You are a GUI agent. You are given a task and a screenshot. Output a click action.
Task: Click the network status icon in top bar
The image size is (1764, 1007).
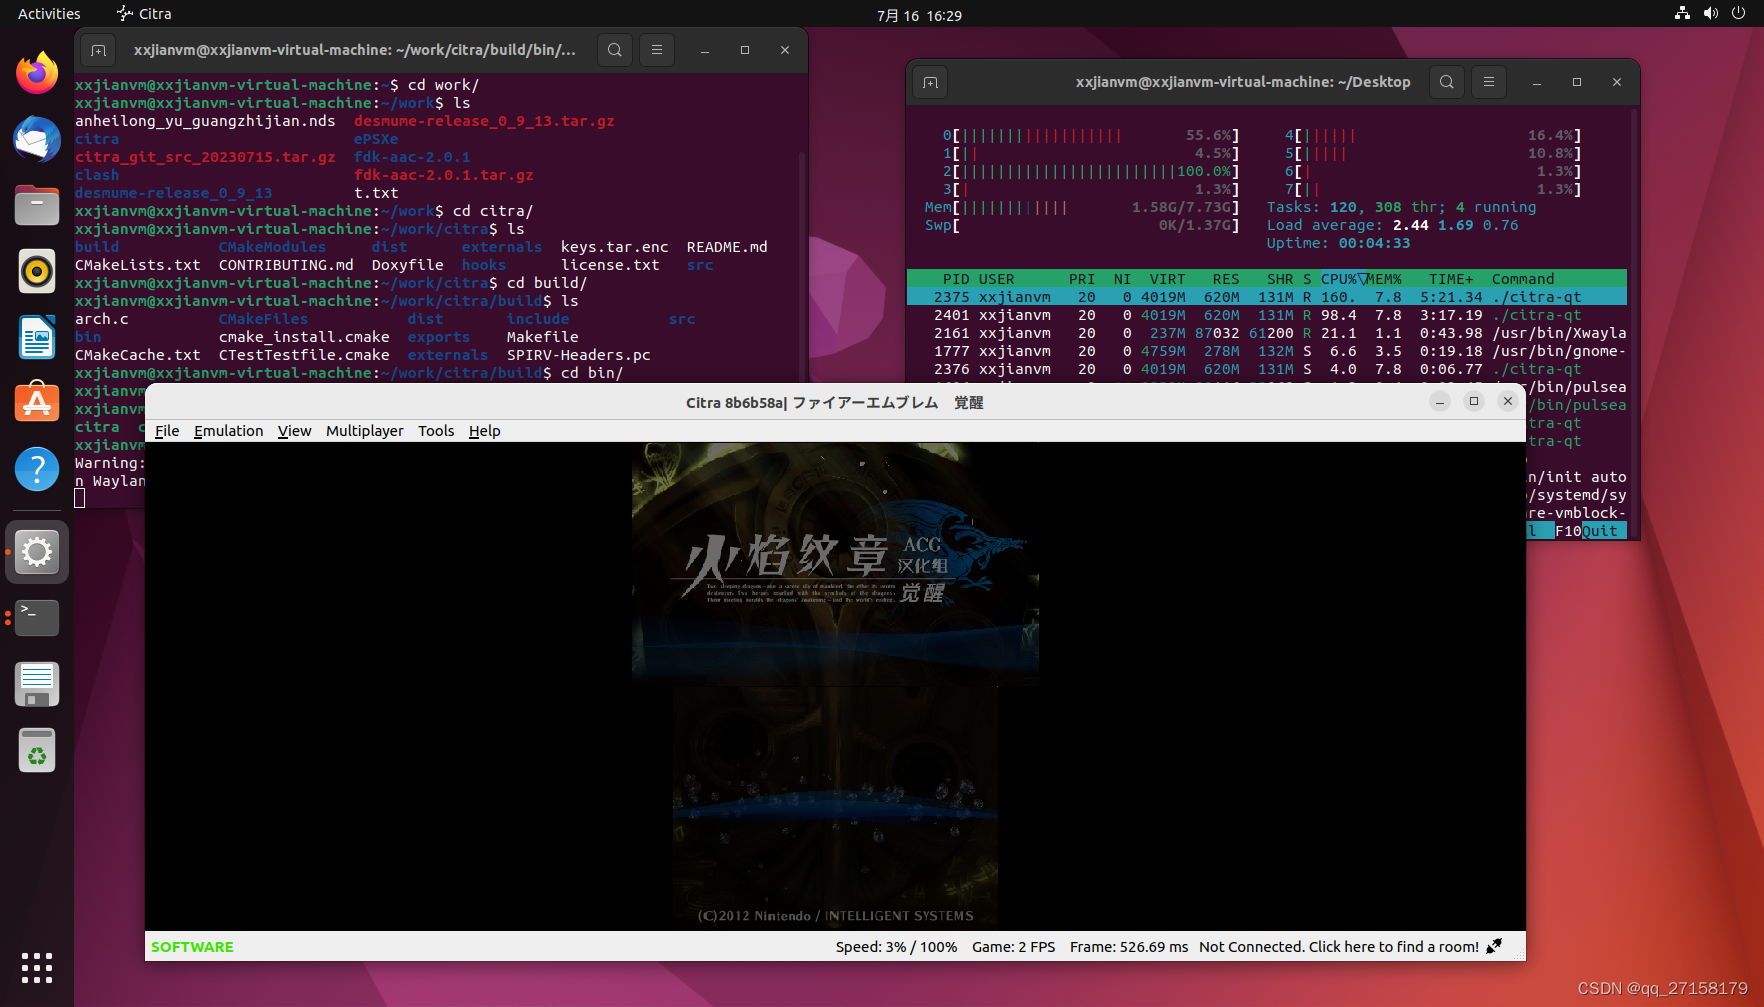1682,13
